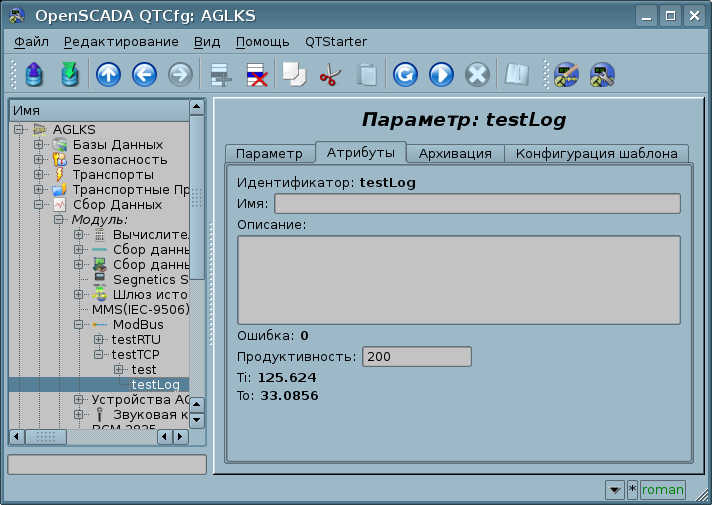Click the Start periodic update play icon
The height and width of the screenshot is (505, 712).
click(x=441, y=75)
